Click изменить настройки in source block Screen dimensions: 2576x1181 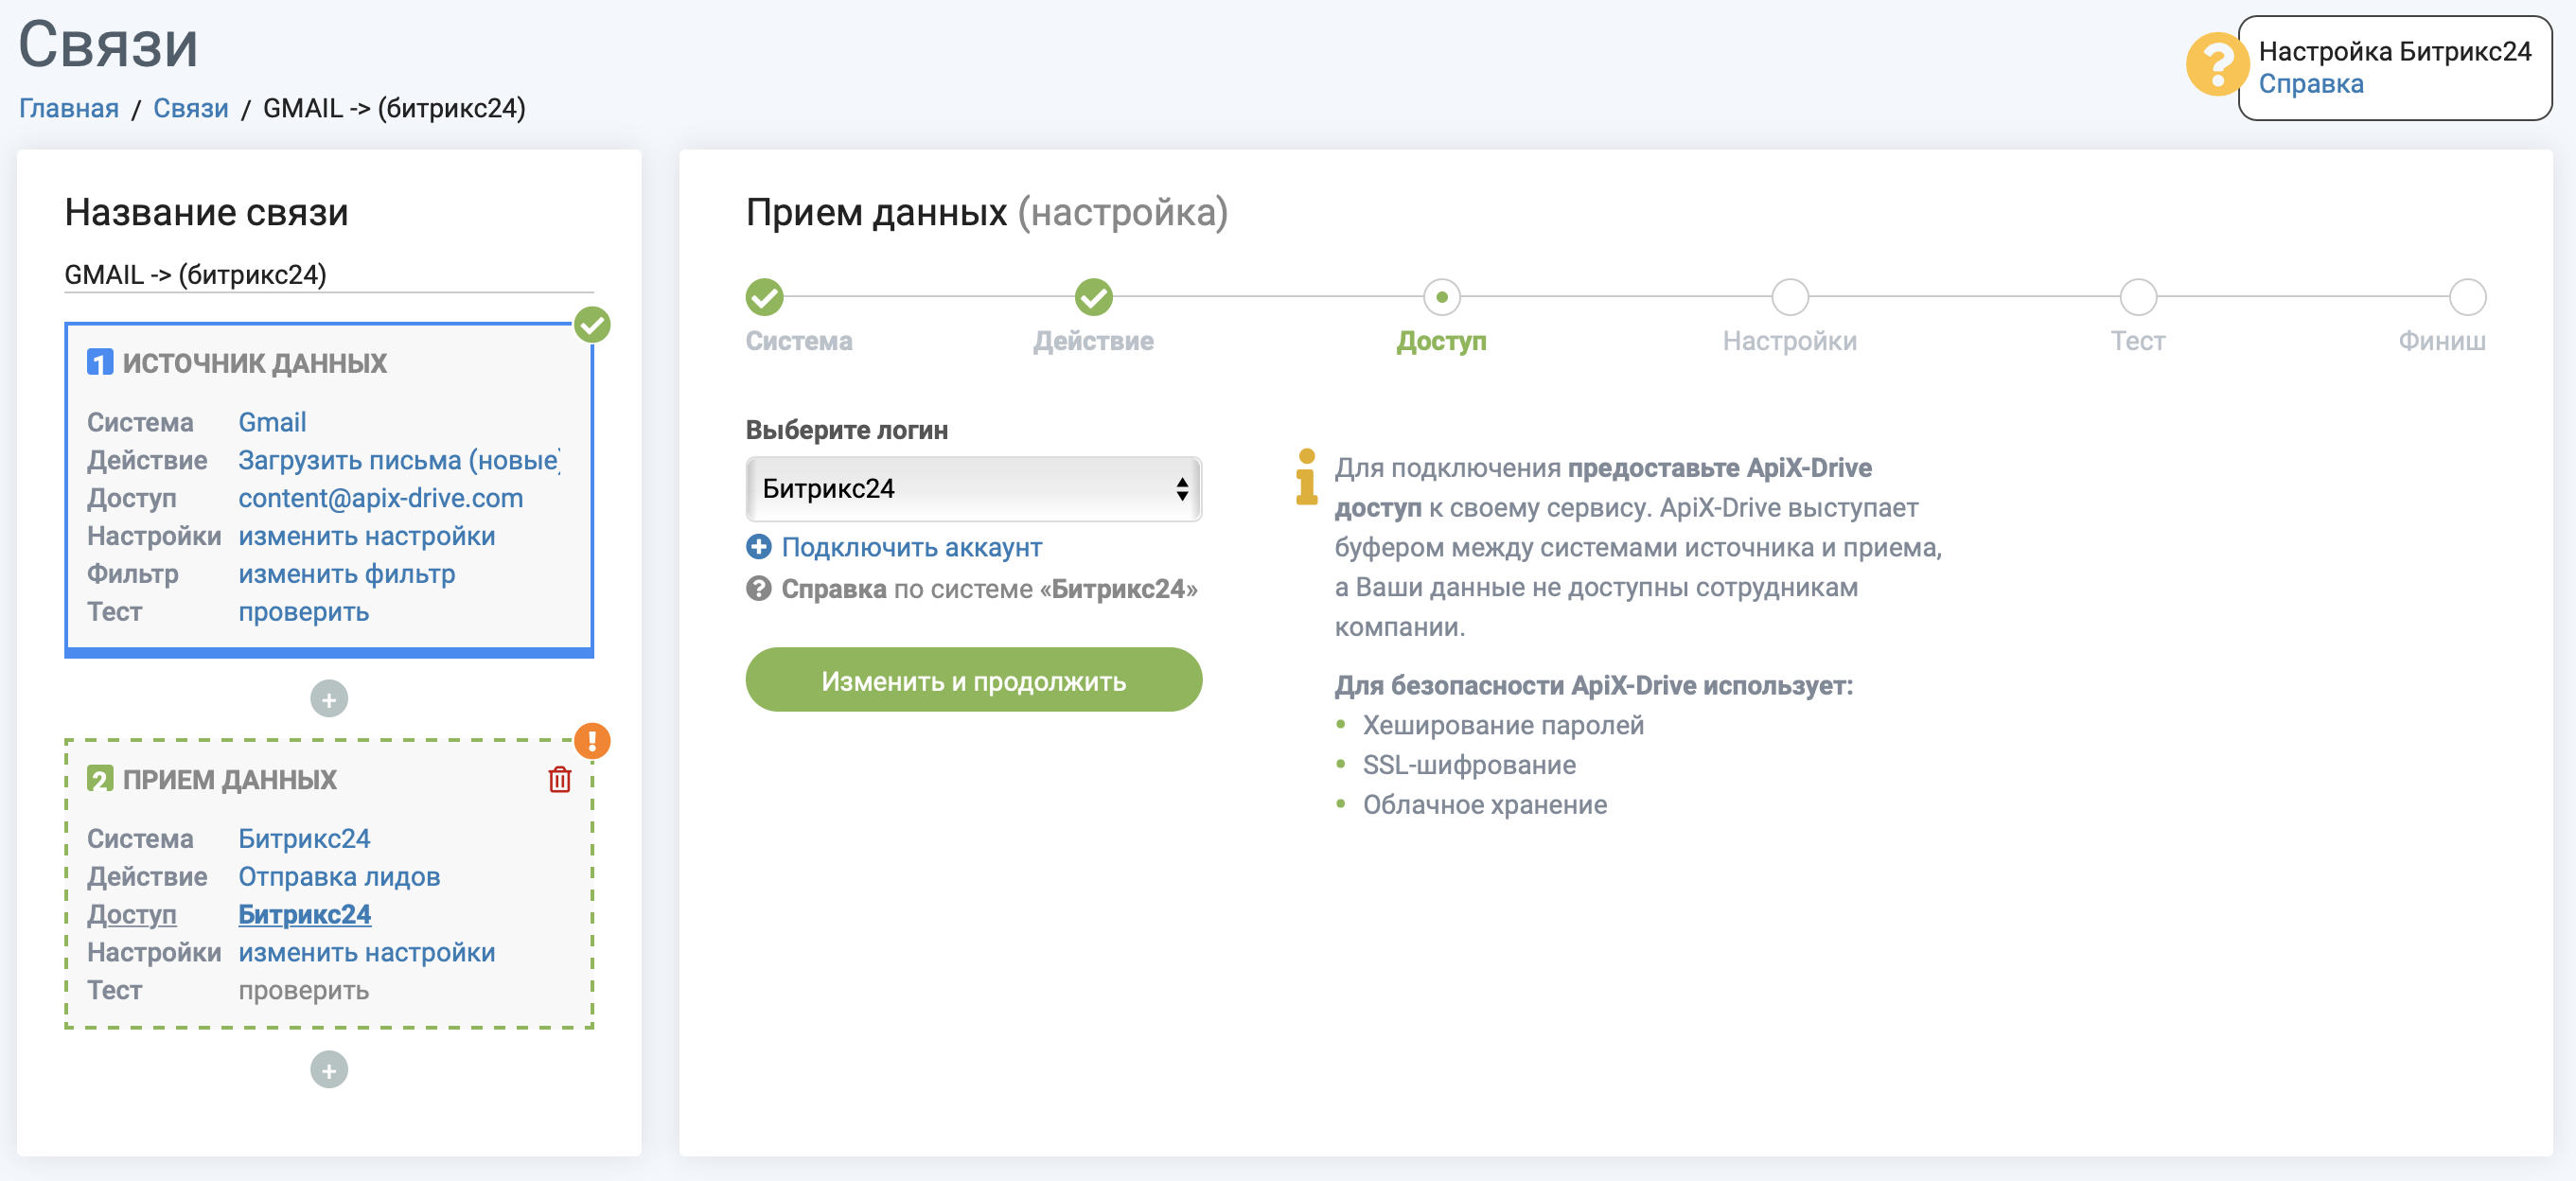366,536
